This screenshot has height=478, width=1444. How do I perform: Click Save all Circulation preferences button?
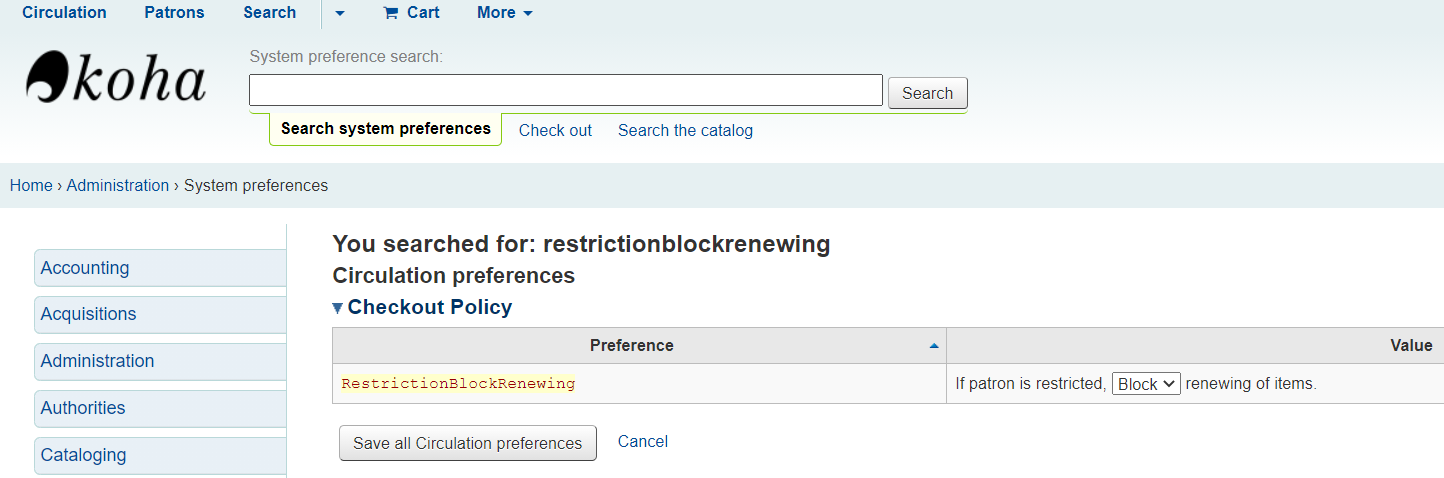(468, 443)
